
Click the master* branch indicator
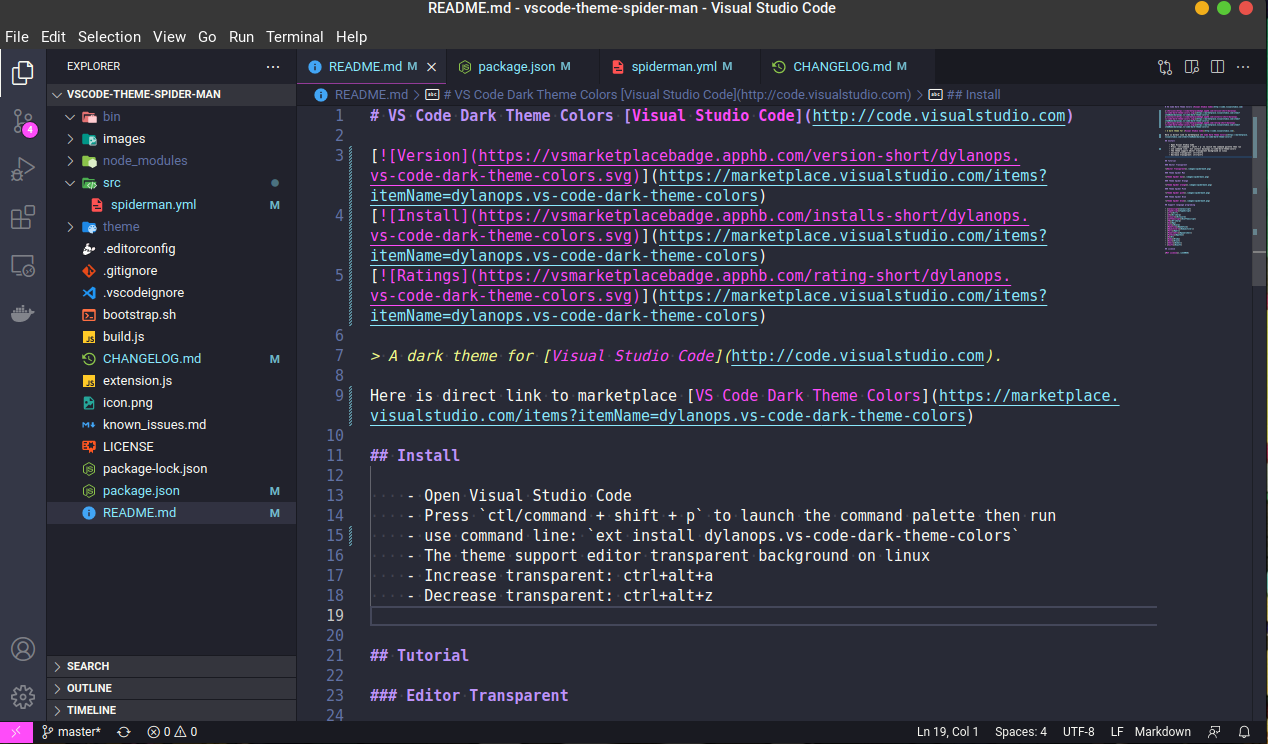click(x=72, y=731)
